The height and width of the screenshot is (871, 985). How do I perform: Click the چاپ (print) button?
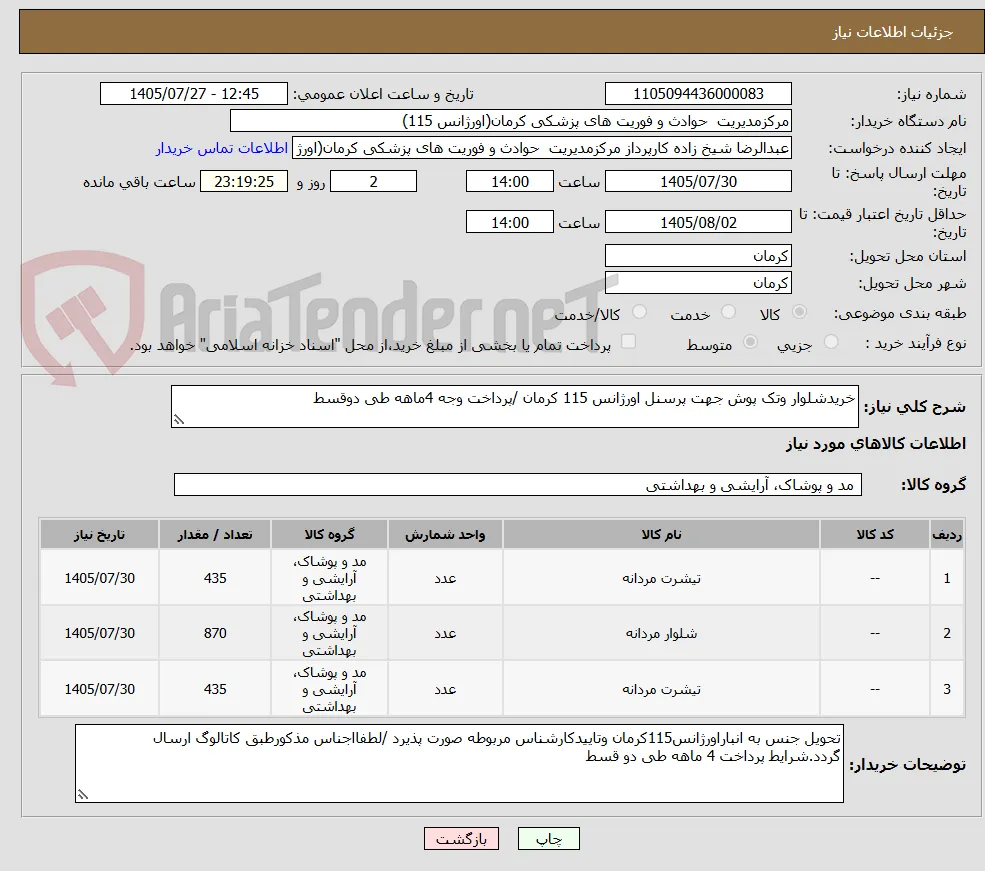point(548,839)
